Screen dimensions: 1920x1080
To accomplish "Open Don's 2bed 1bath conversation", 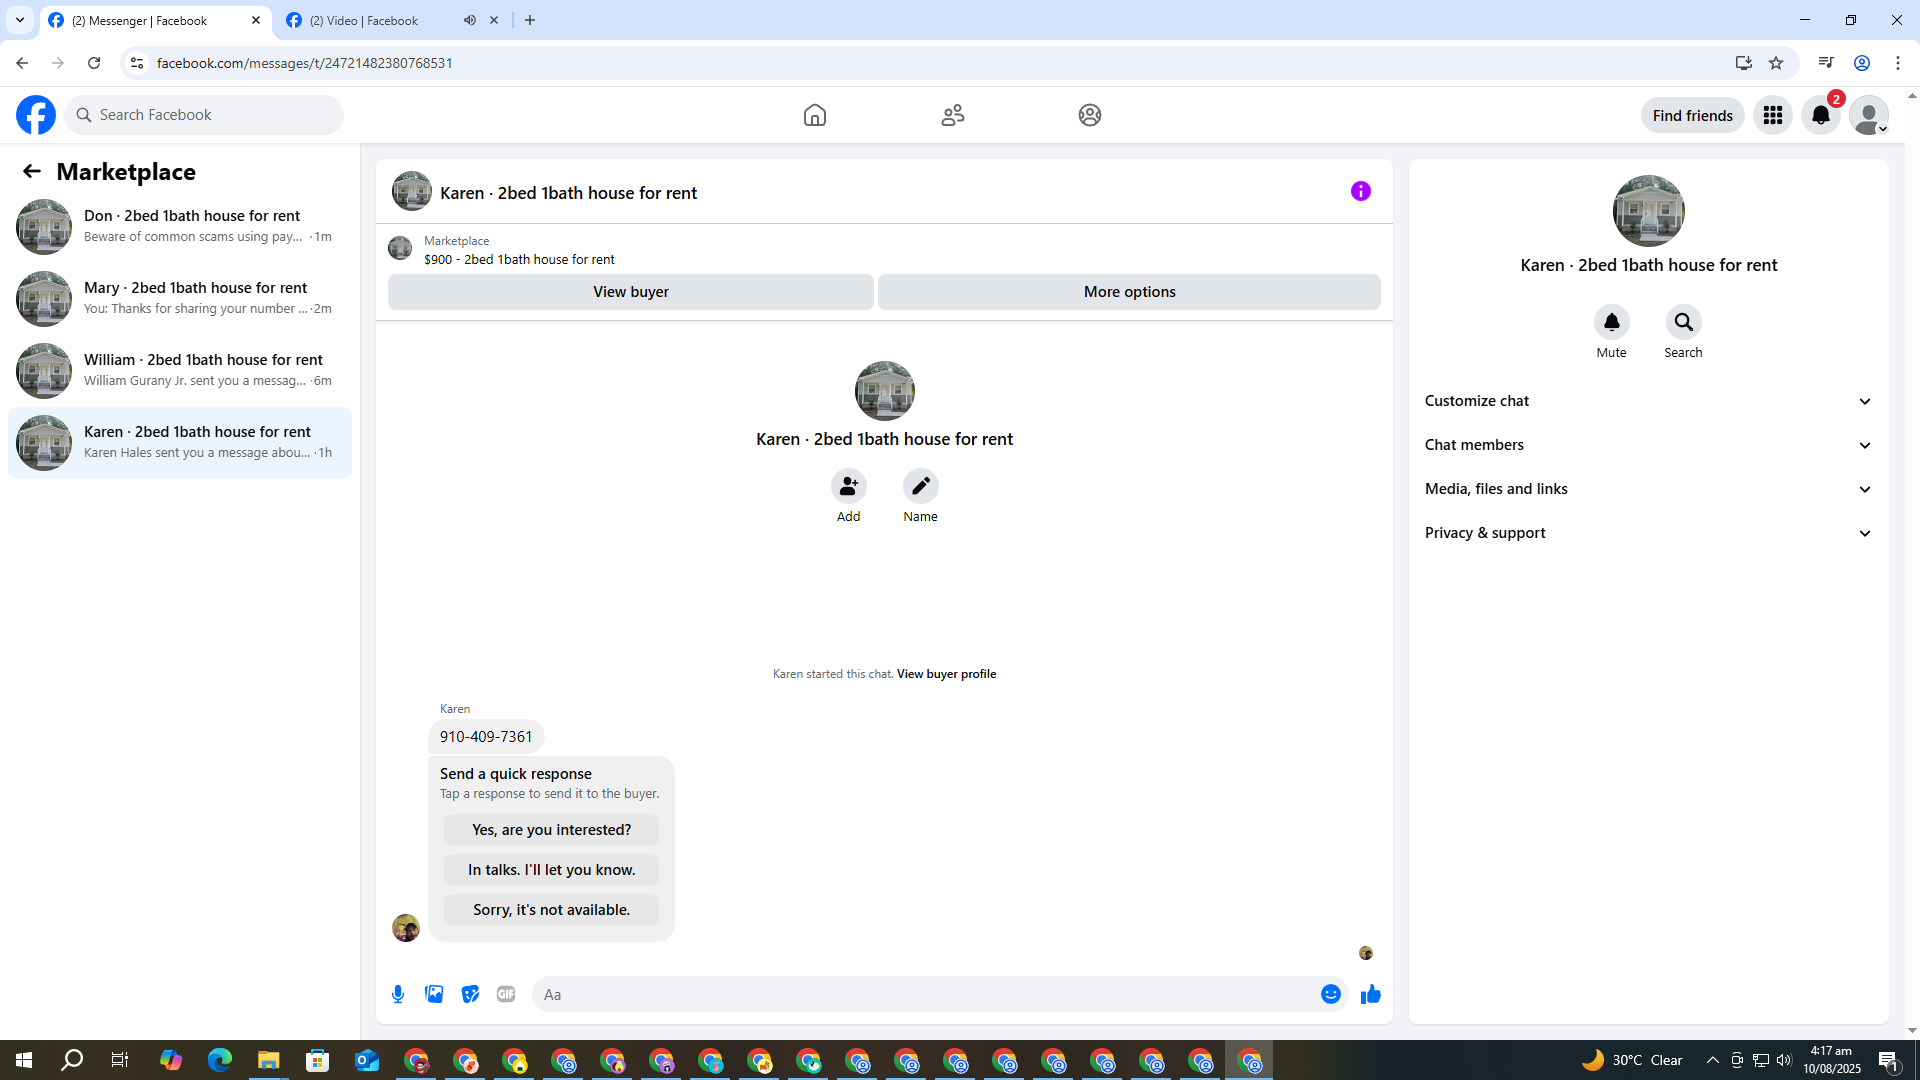I will click(180, 226).
